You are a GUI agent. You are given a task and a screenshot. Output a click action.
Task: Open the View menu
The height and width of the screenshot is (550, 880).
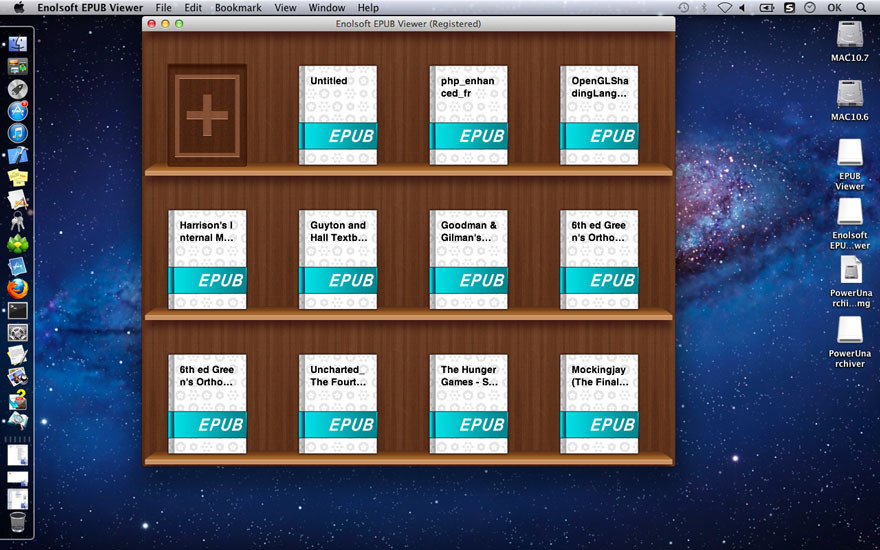(x=285, y=8)
